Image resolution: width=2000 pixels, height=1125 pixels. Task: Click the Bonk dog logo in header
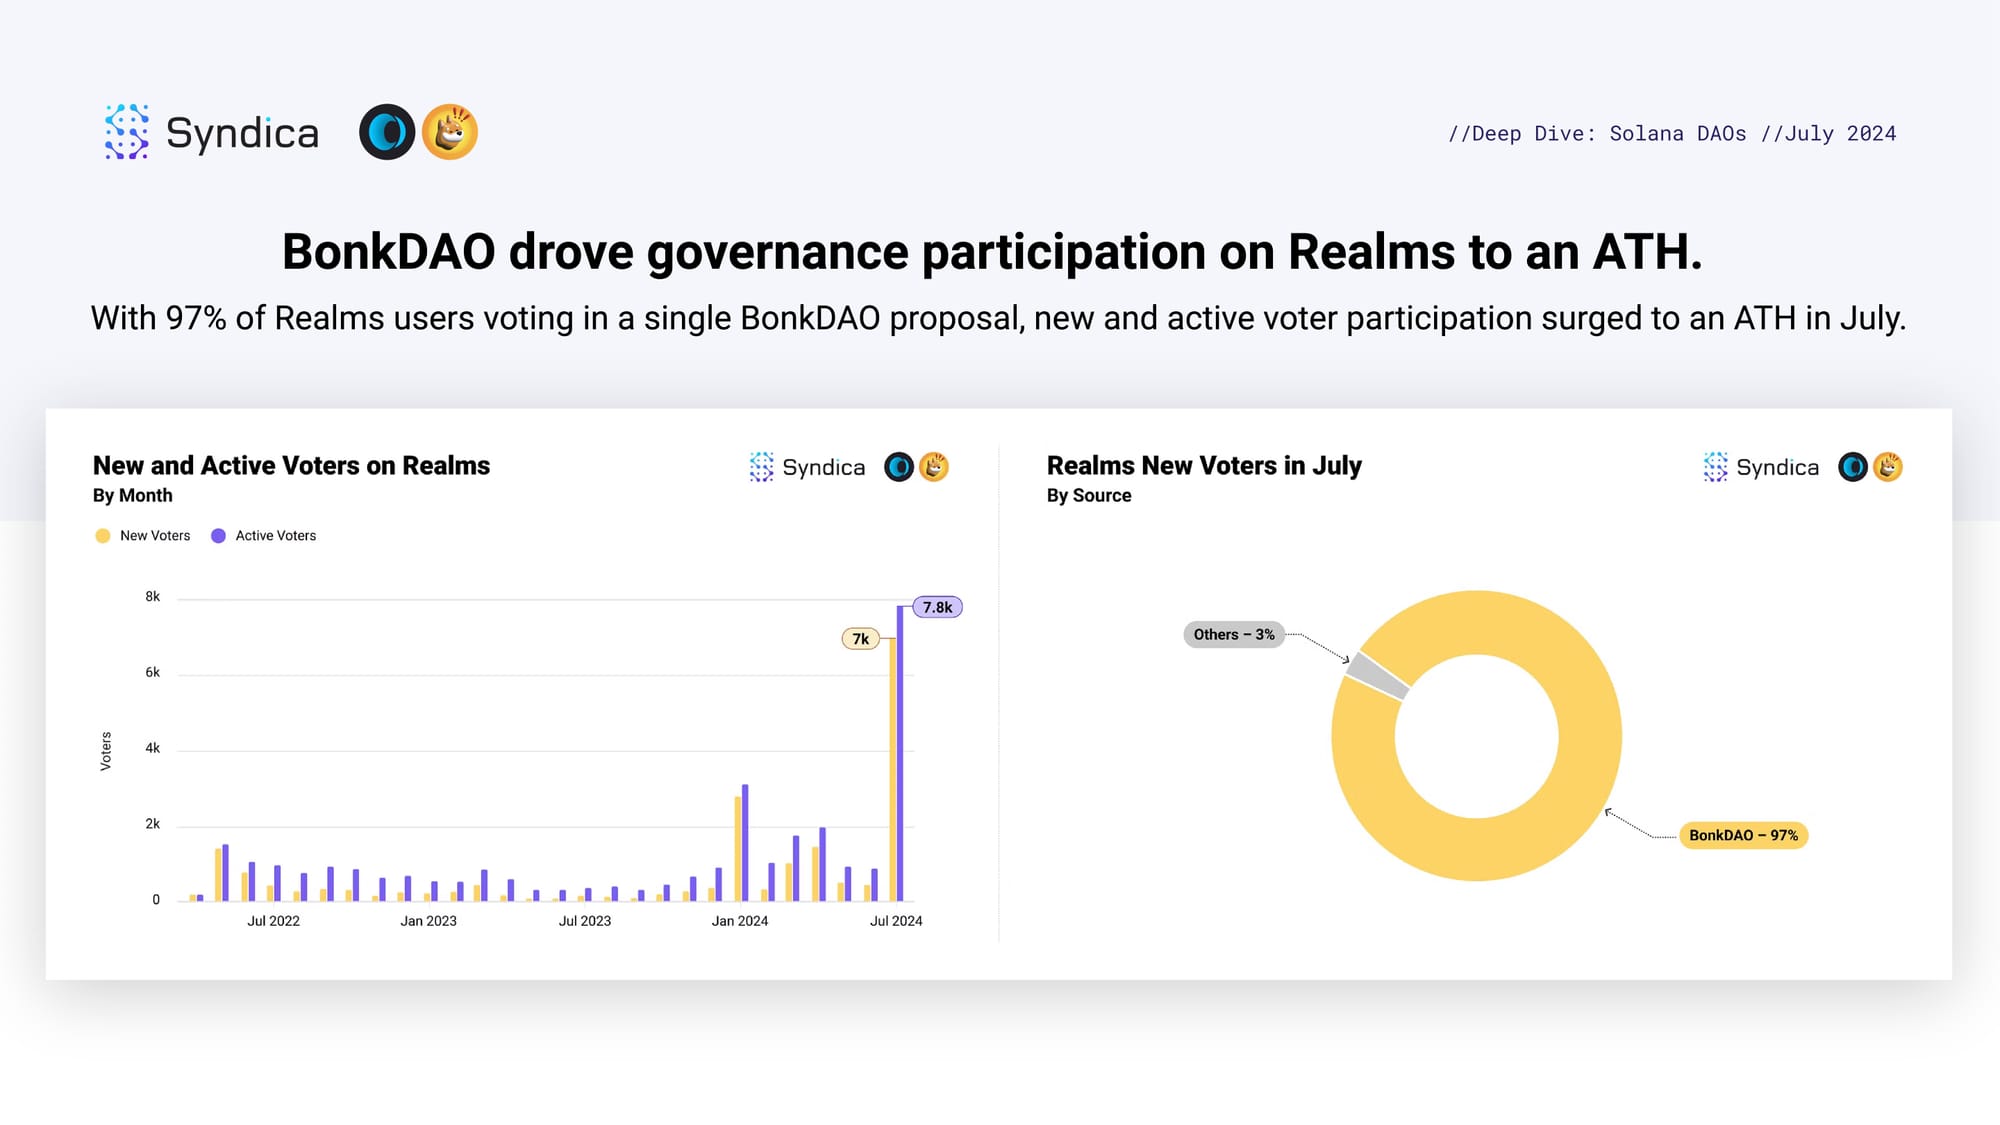(450, 132)
